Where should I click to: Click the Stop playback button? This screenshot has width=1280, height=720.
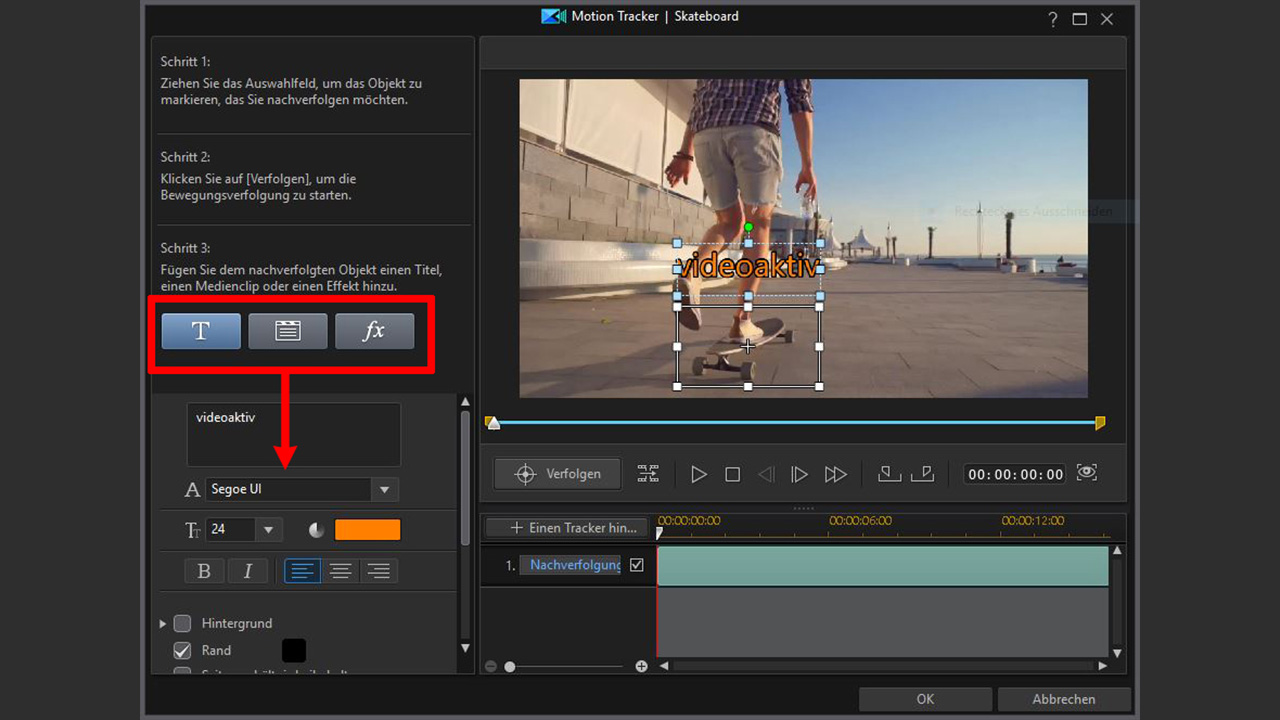coord(732,475)
